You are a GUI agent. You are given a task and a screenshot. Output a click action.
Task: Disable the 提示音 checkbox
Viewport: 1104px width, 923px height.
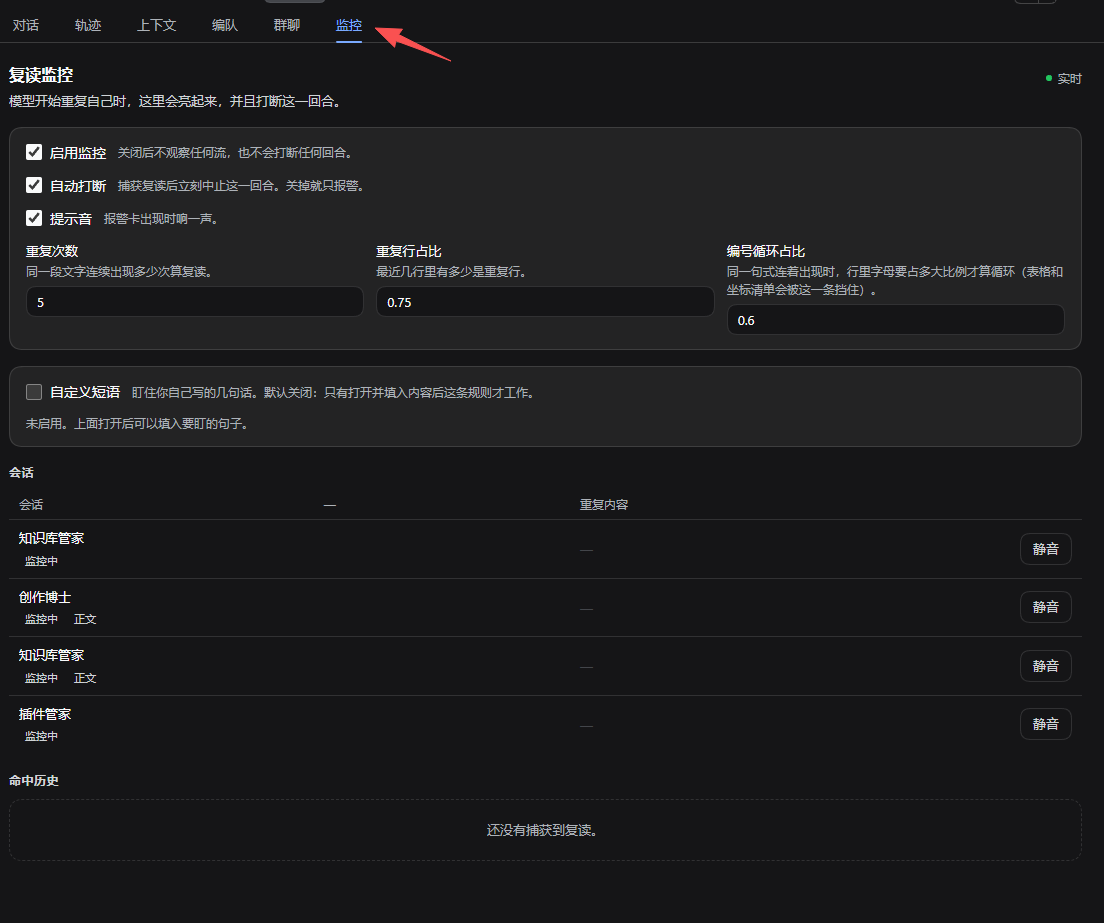34,218
